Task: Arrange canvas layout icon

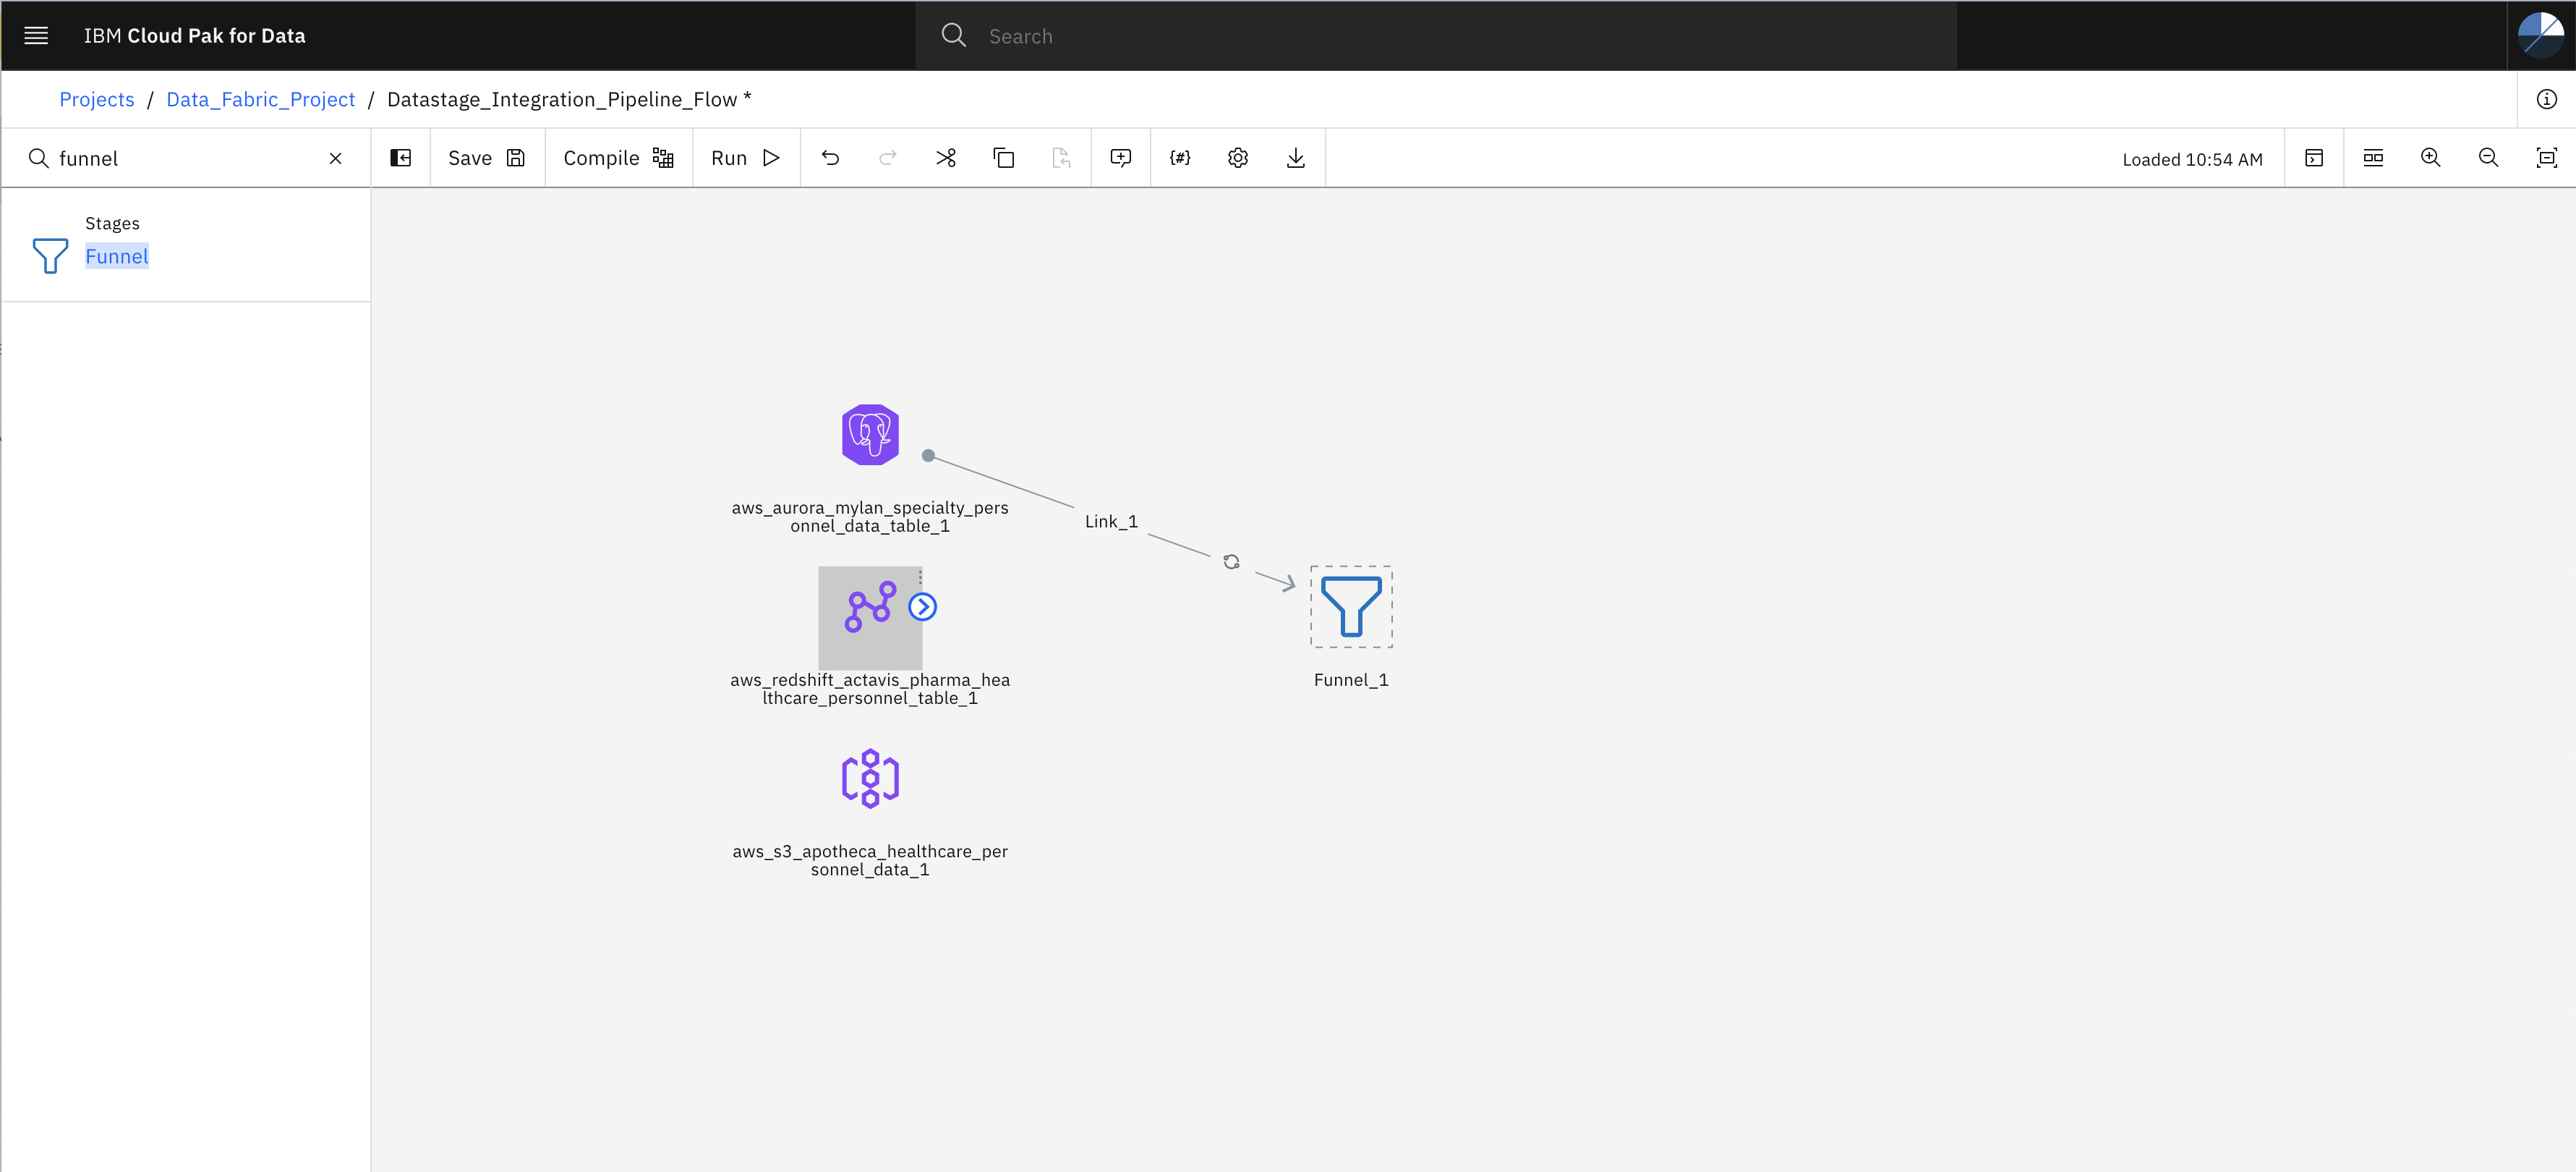Action: 2373,158
